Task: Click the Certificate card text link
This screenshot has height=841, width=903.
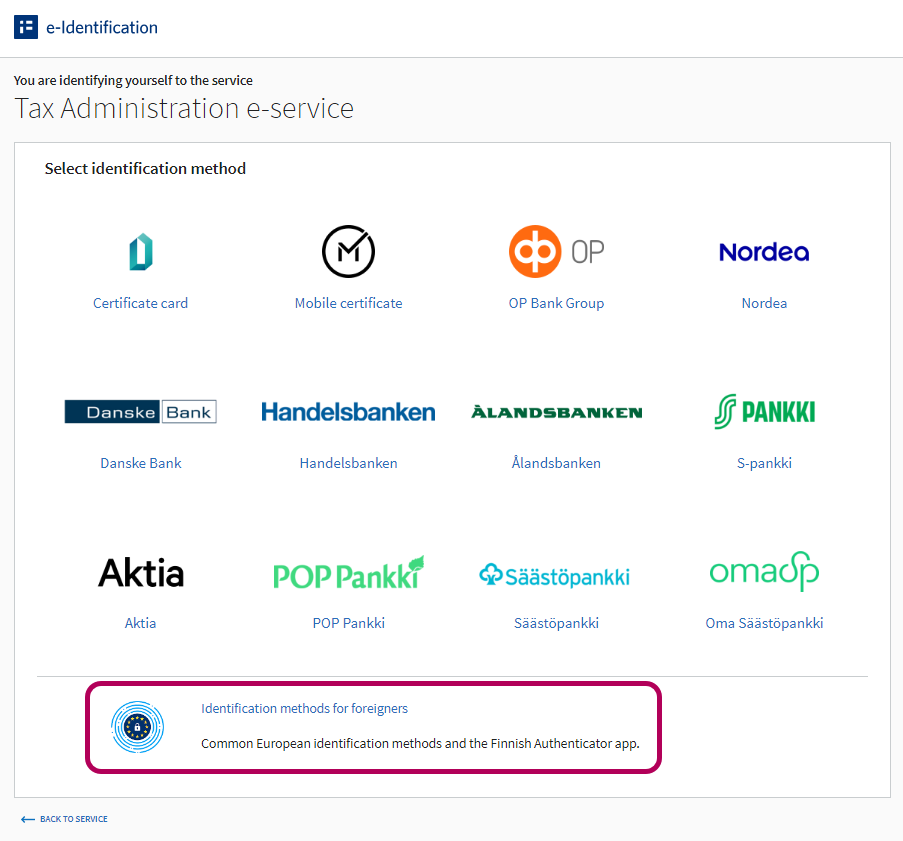Action: 141,303
